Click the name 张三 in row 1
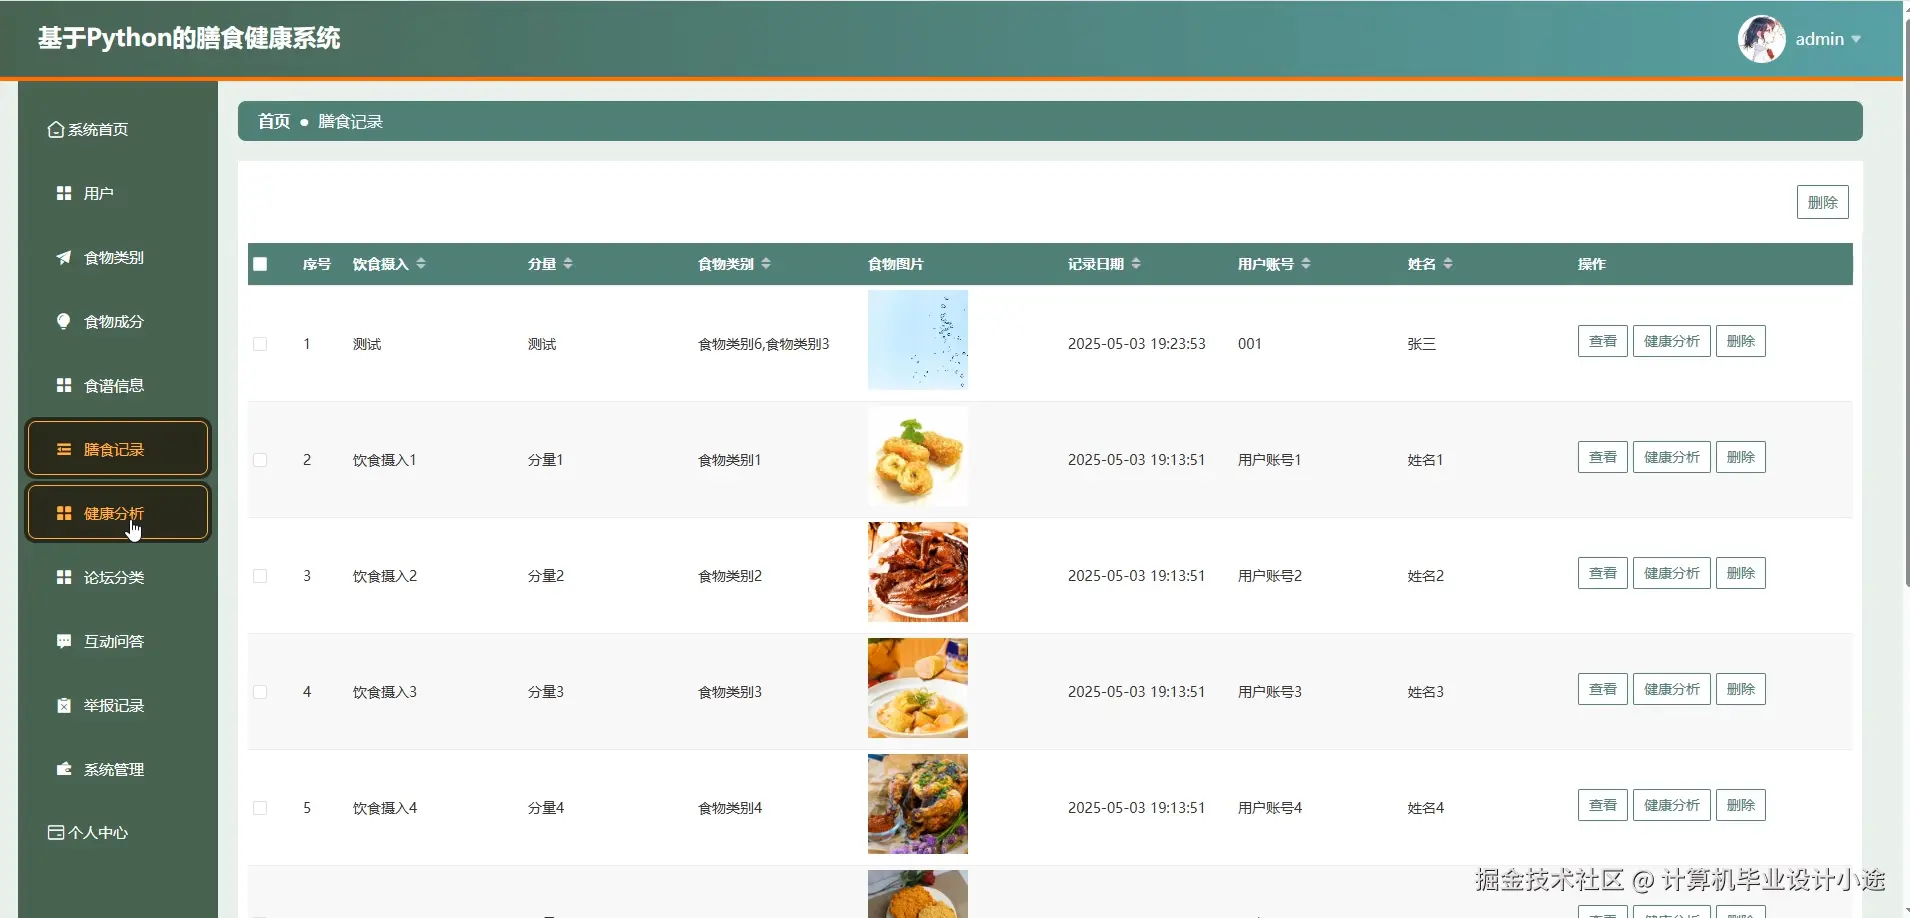Image resolution: width=1910 pixels, height=918 pixels. [1421, 344]
